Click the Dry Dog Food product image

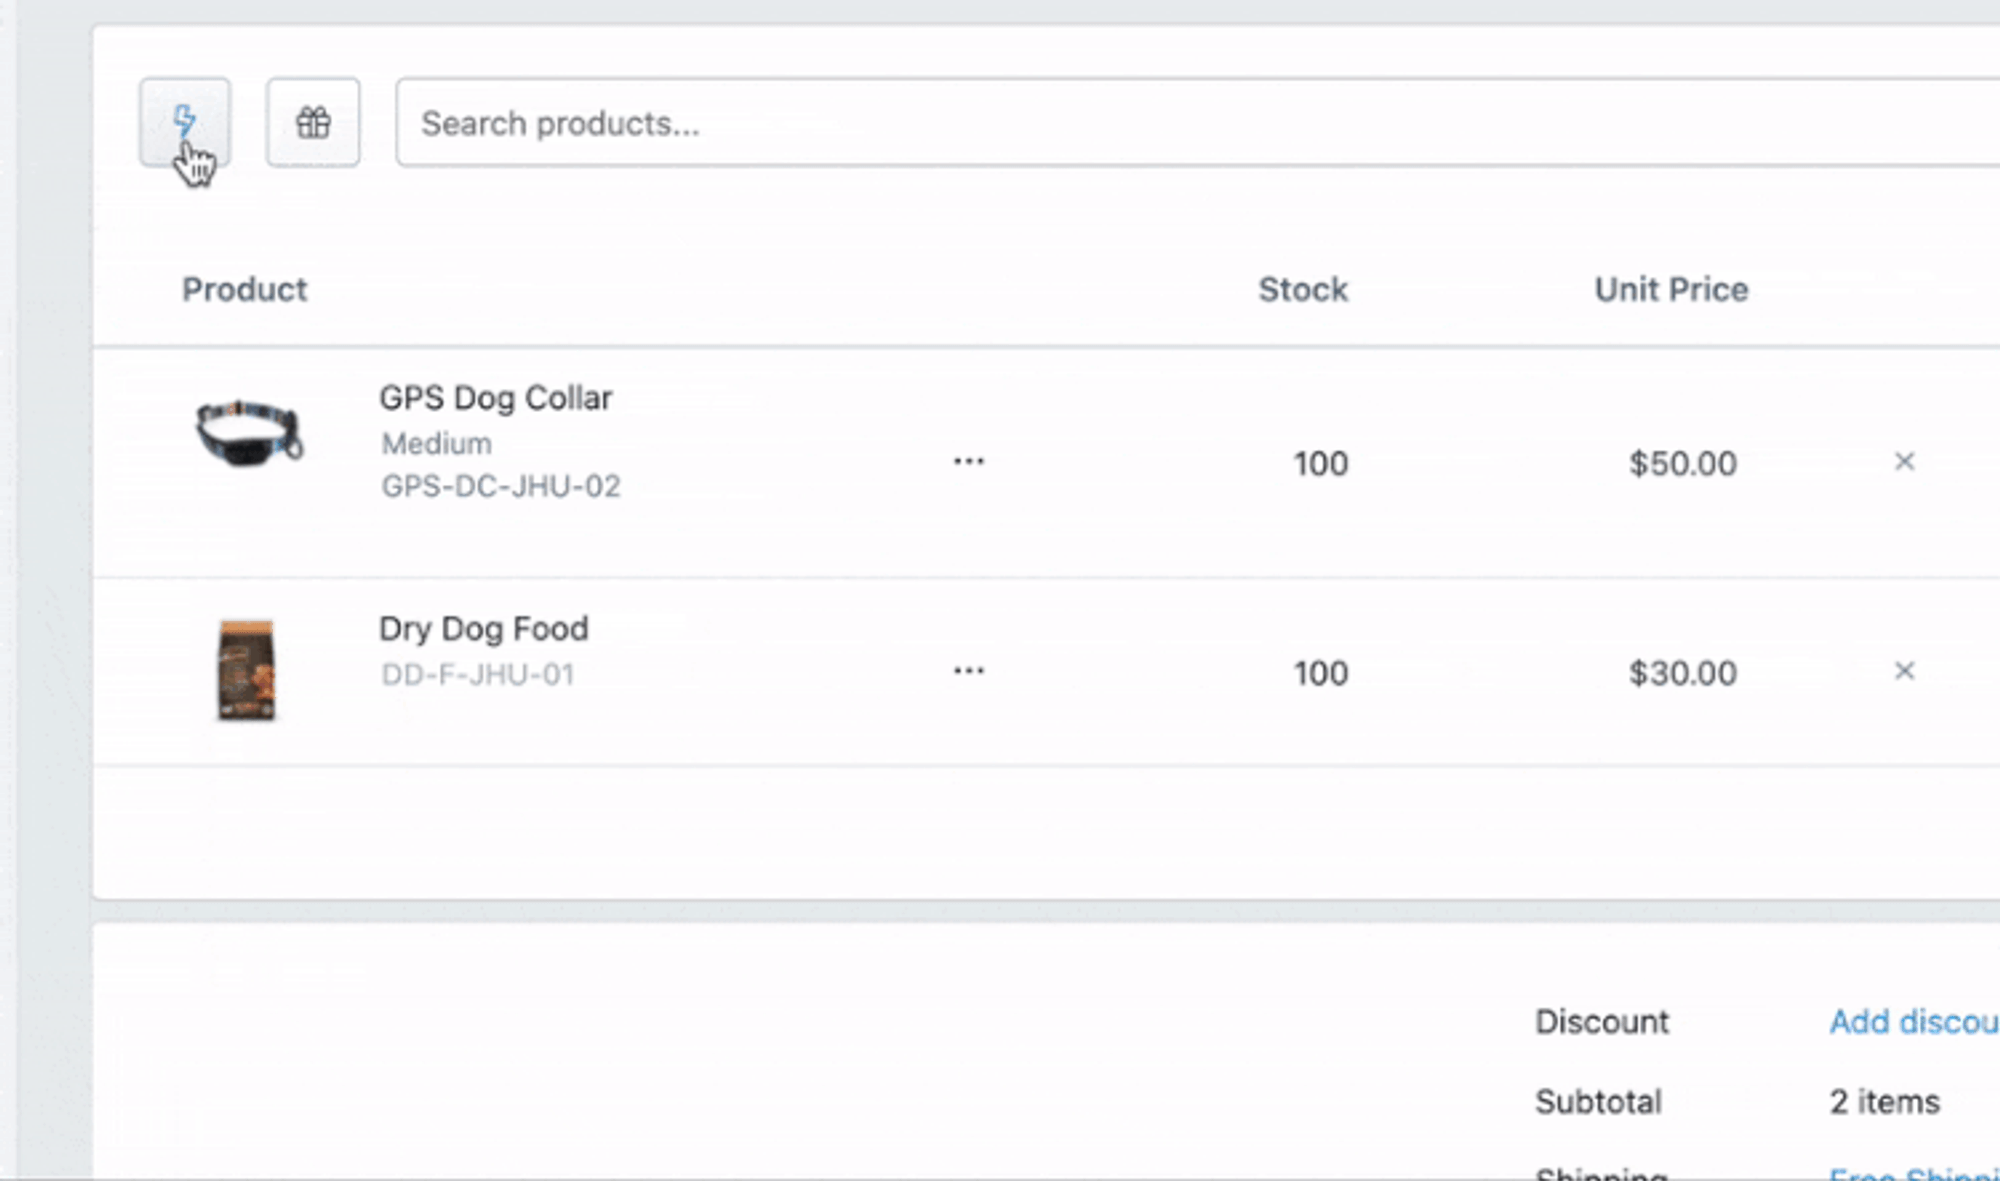pos(246,669)
